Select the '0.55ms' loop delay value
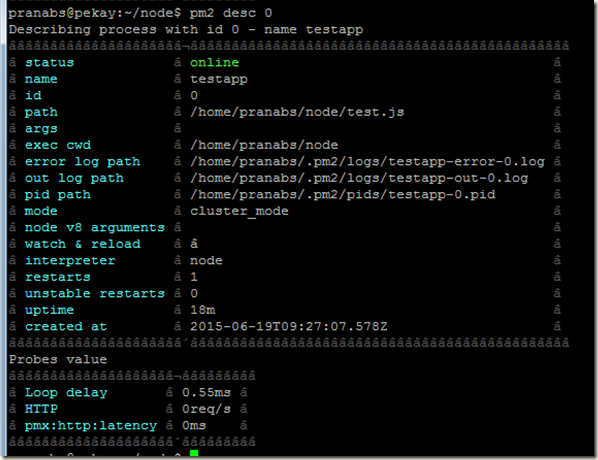Viewport: 598px width, 460px height. [206, 392]
